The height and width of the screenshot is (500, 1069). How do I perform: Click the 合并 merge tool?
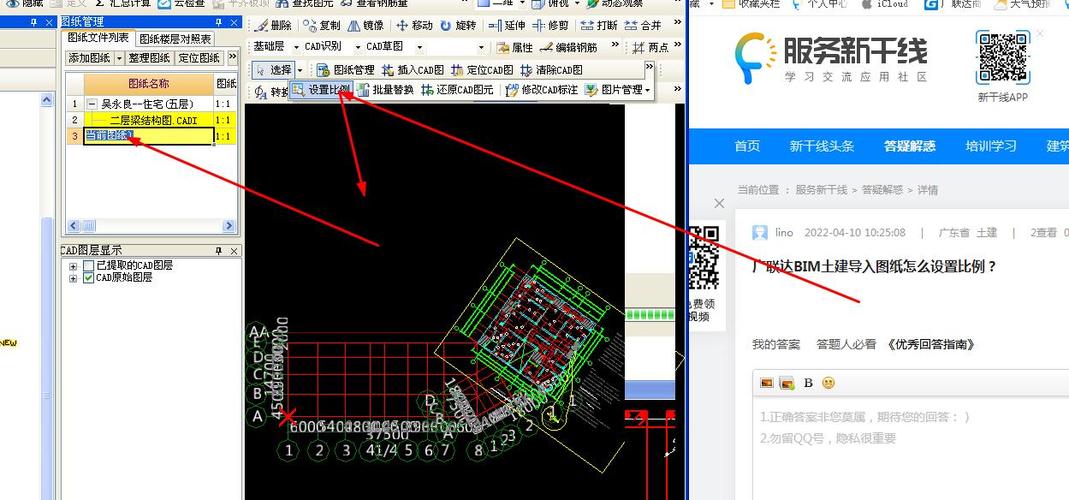point(643,25)
